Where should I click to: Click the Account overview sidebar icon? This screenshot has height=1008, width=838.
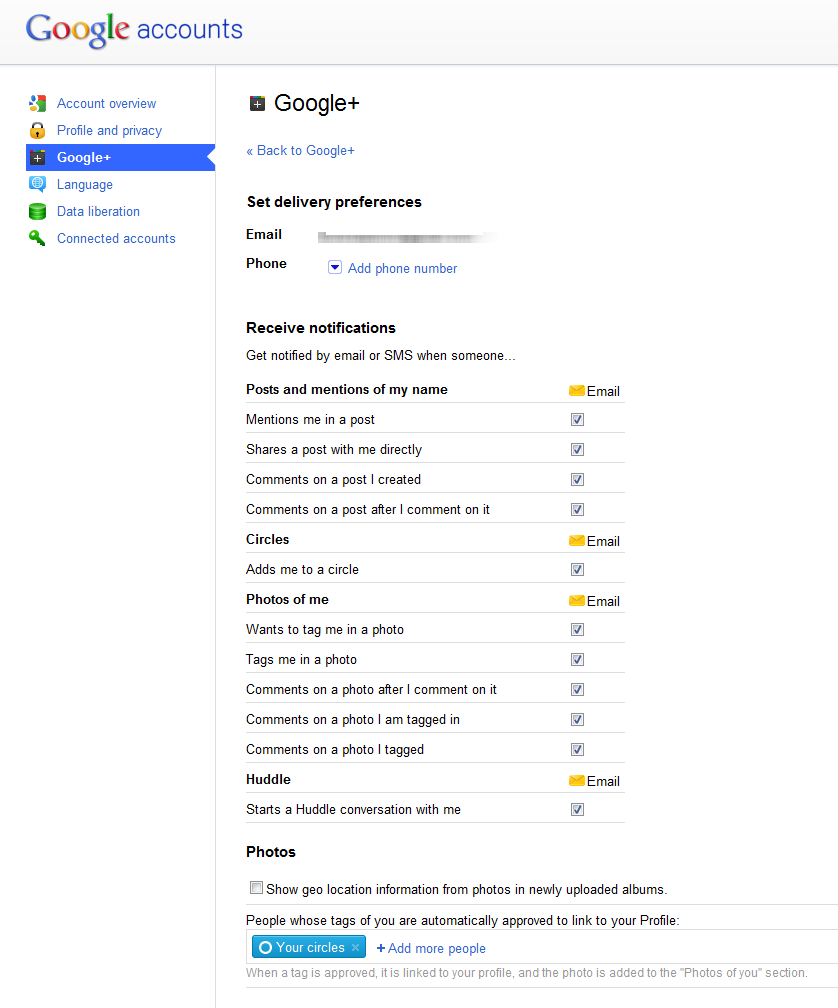coord(38,103)
